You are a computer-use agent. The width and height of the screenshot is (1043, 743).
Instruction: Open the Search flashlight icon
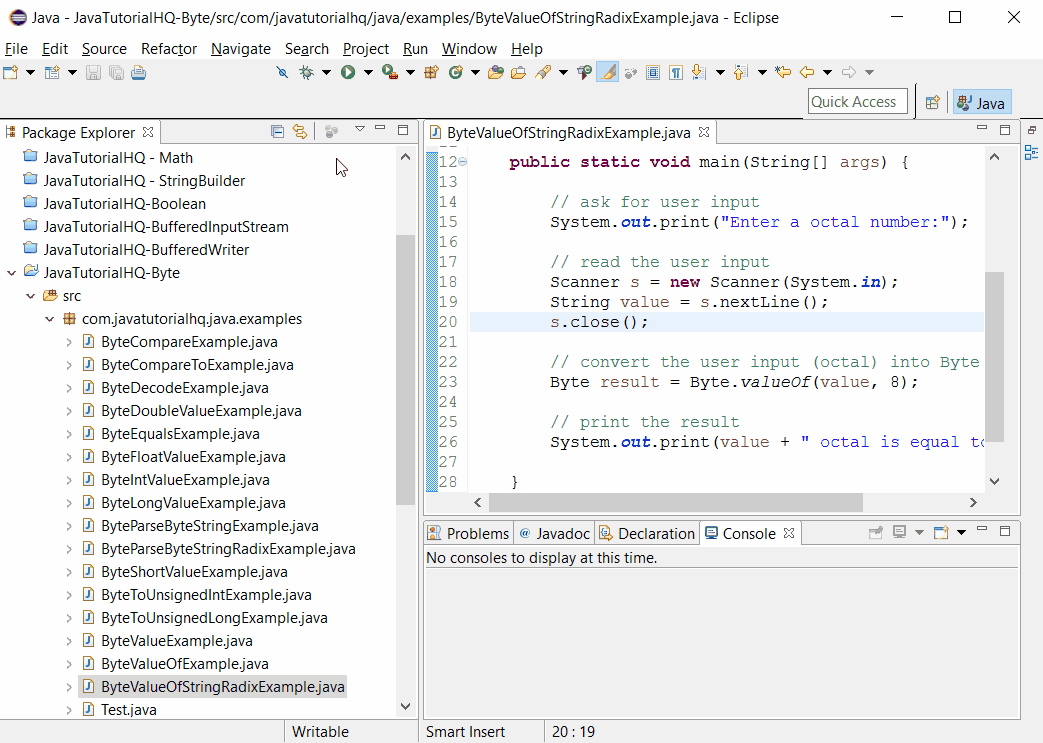click(x=542, y=72)
